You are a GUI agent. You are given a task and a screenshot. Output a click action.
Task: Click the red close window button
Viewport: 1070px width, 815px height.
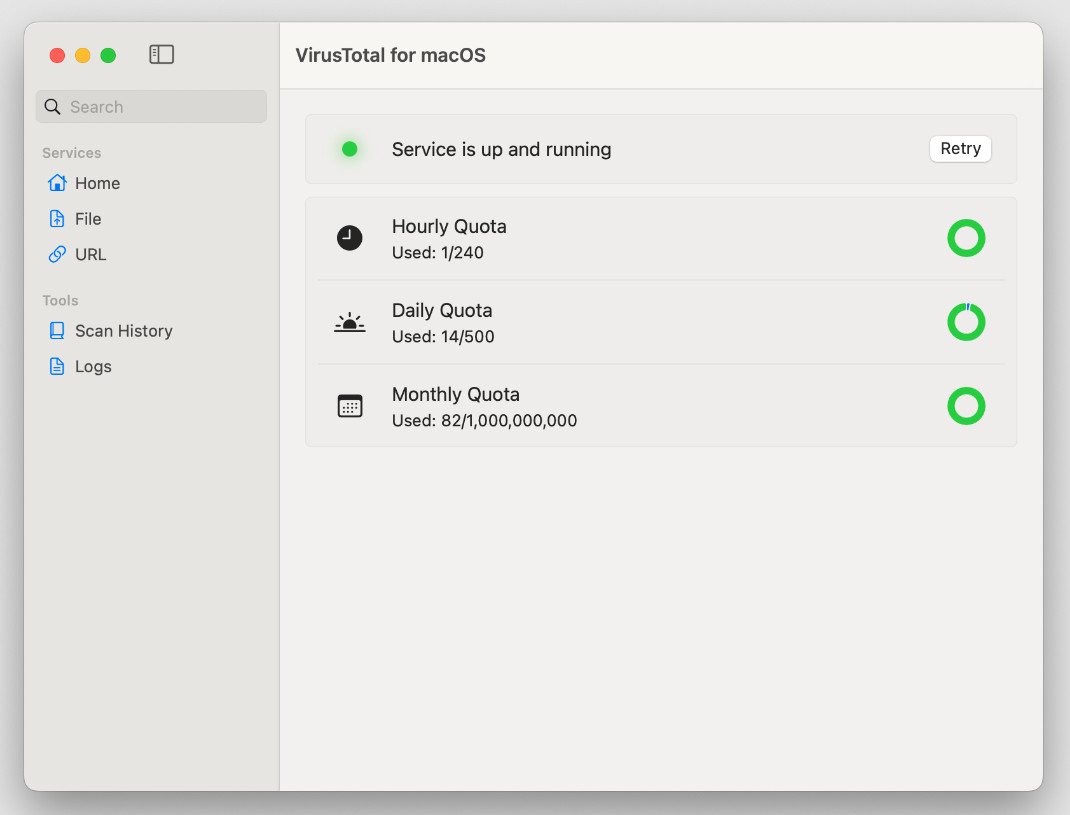point(57,55)
